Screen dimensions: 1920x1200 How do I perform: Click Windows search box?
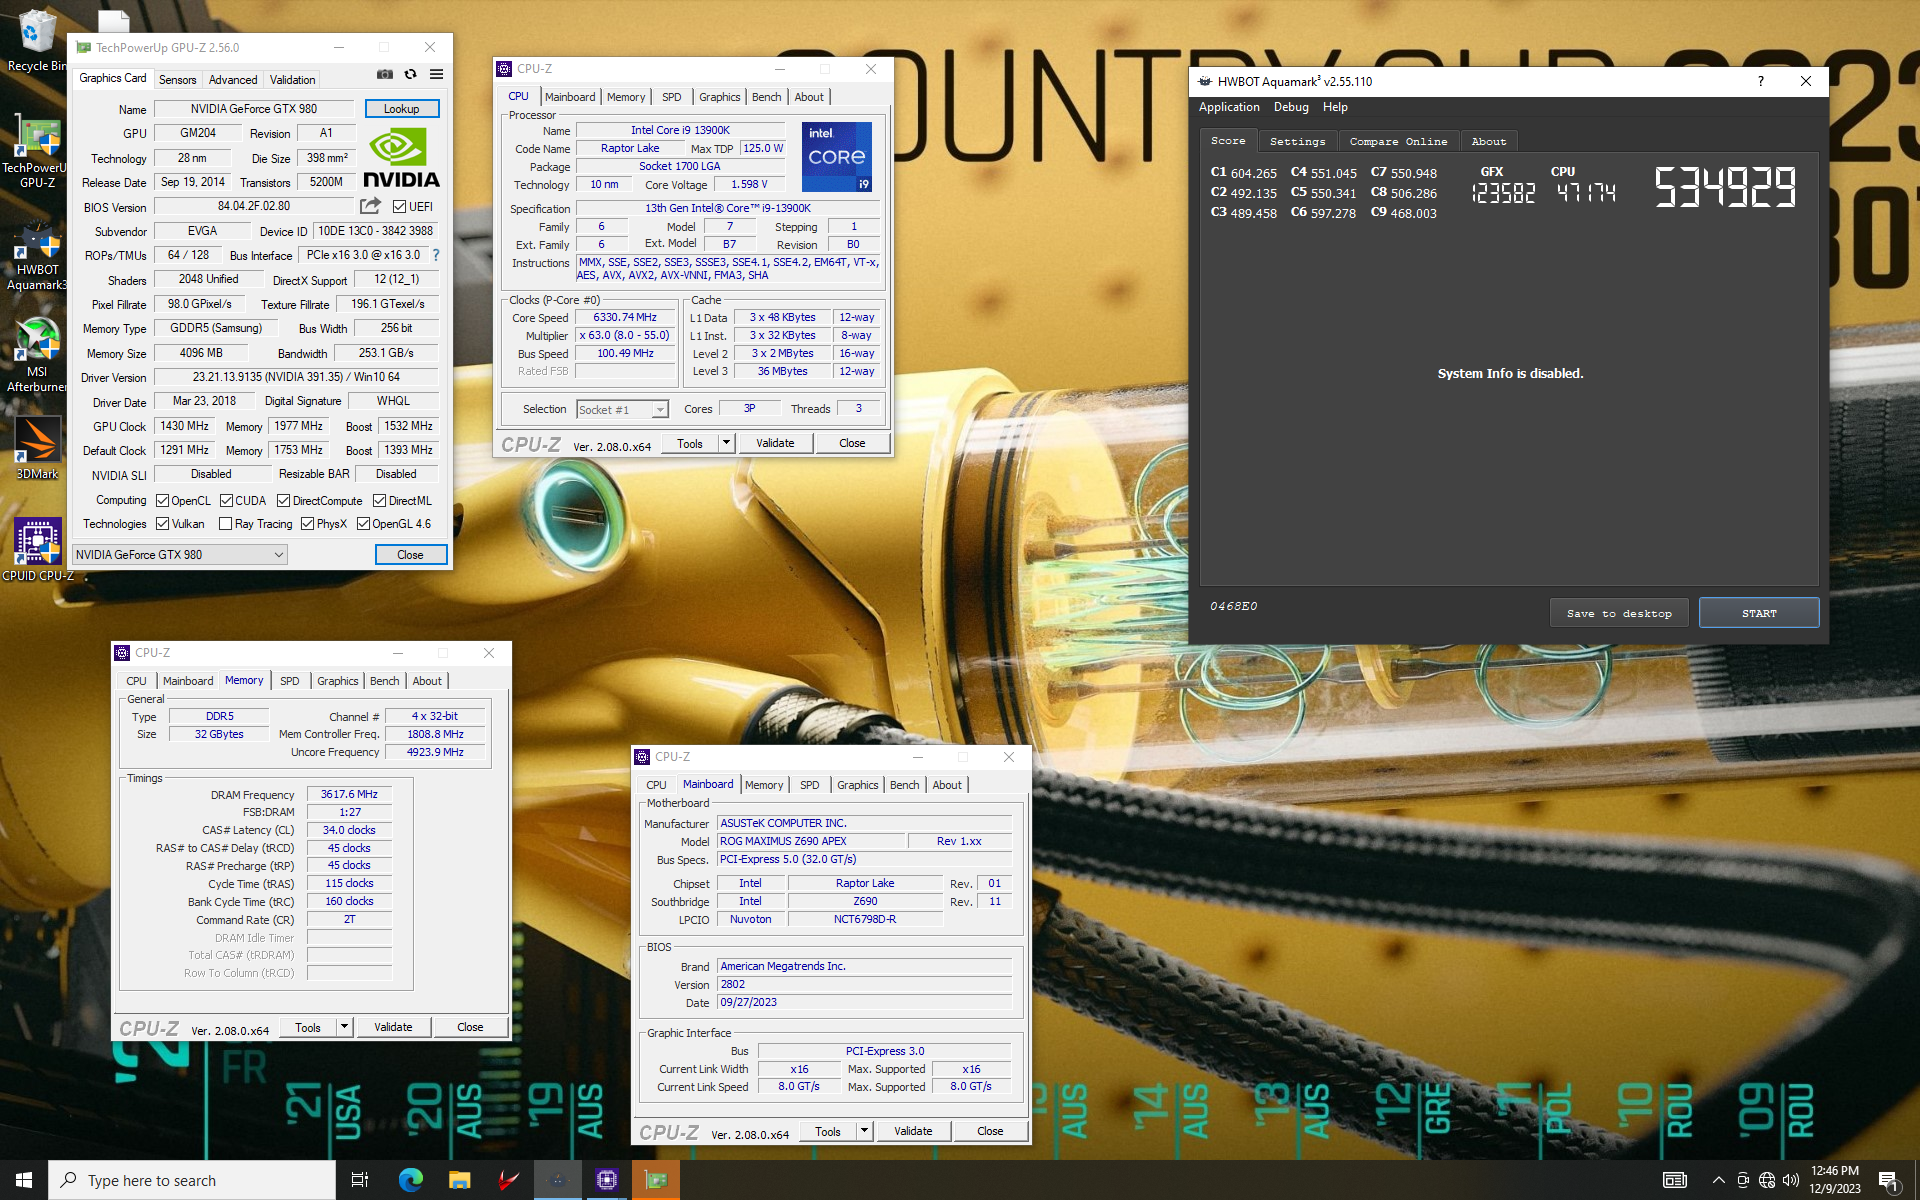click(192, 1180)
